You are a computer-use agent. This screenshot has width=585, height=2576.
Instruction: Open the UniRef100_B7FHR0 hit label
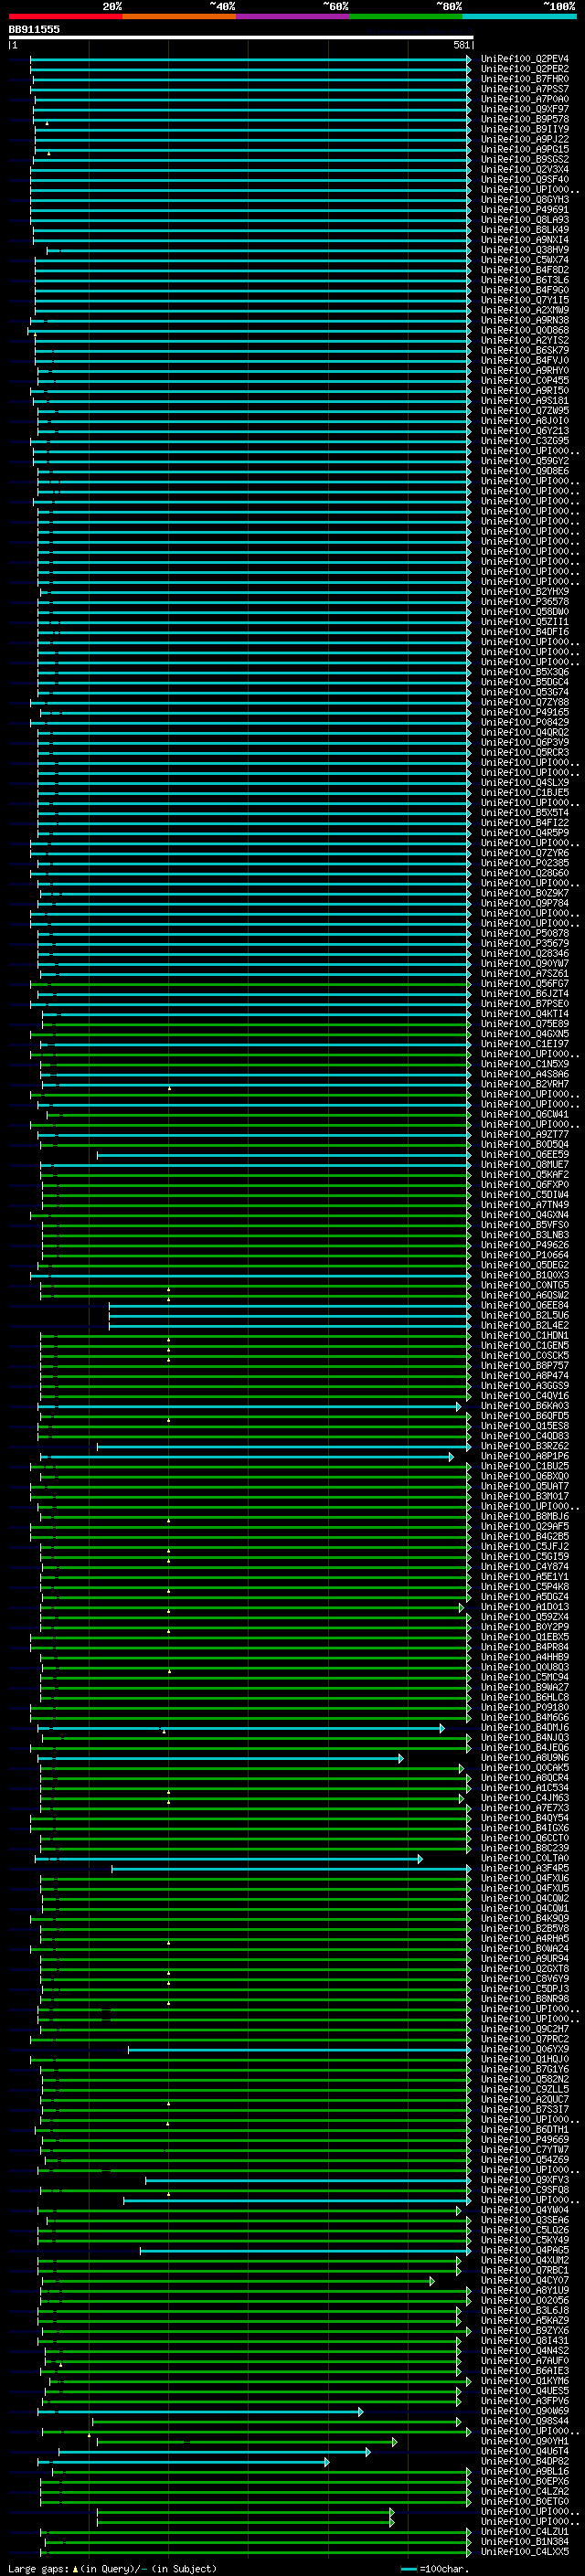pos(524,79)
